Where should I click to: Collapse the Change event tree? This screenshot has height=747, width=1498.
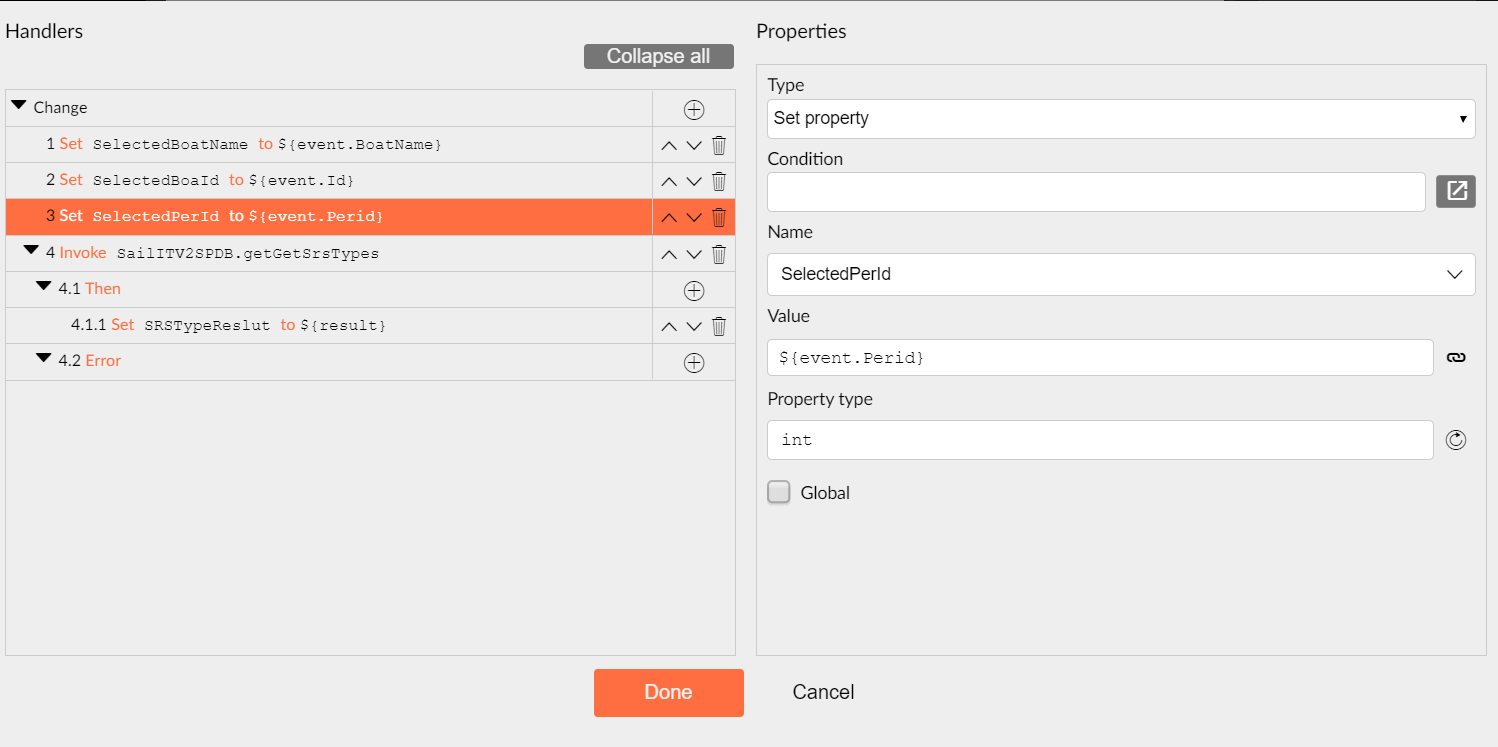18,105
